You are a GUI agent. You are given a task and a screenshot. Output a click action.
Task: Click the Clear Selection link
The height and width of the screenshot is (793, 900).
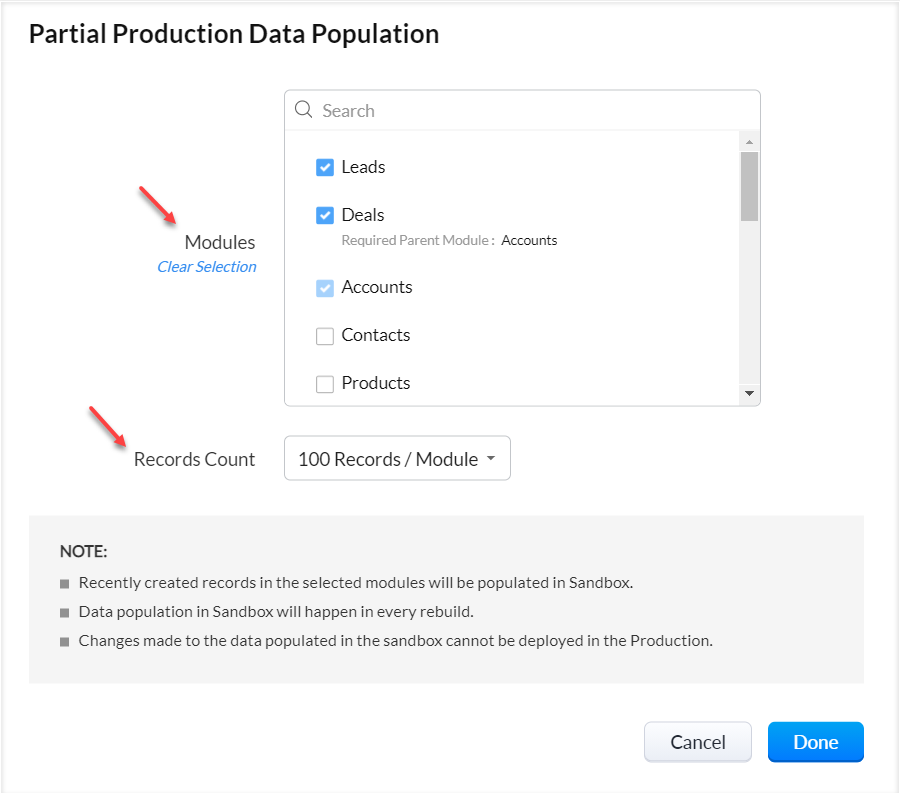pyautogui.click(x=206, y=267)
